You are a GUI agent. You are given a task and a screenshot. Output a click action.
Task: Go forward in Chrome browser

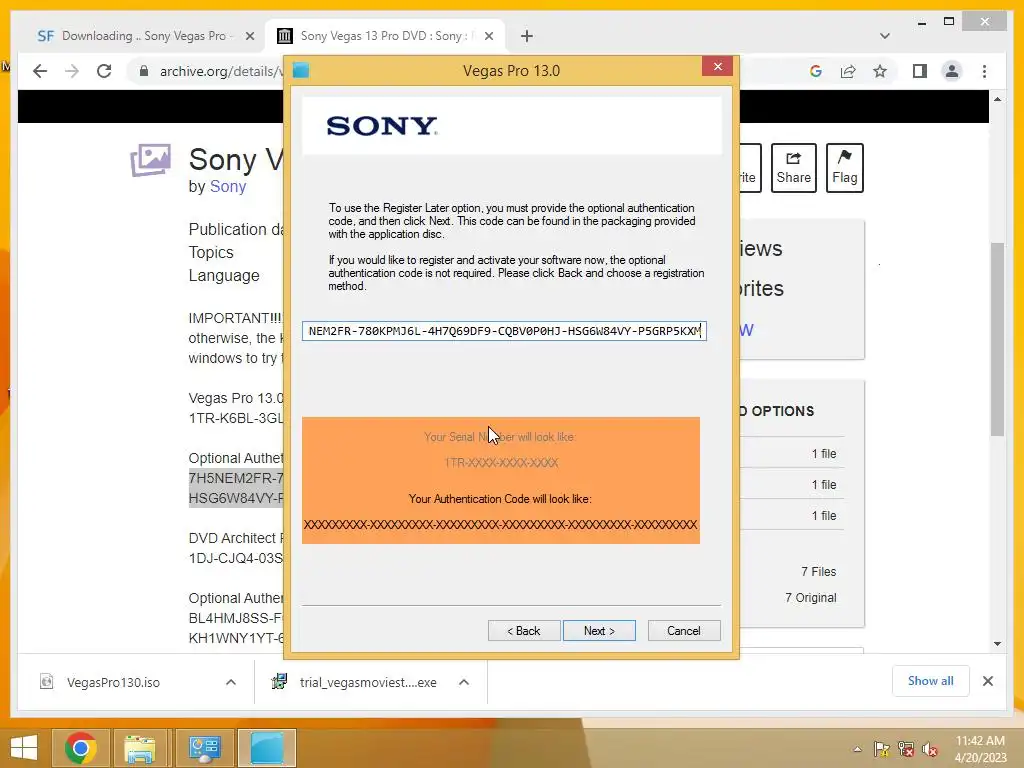[x=72, y=71]
